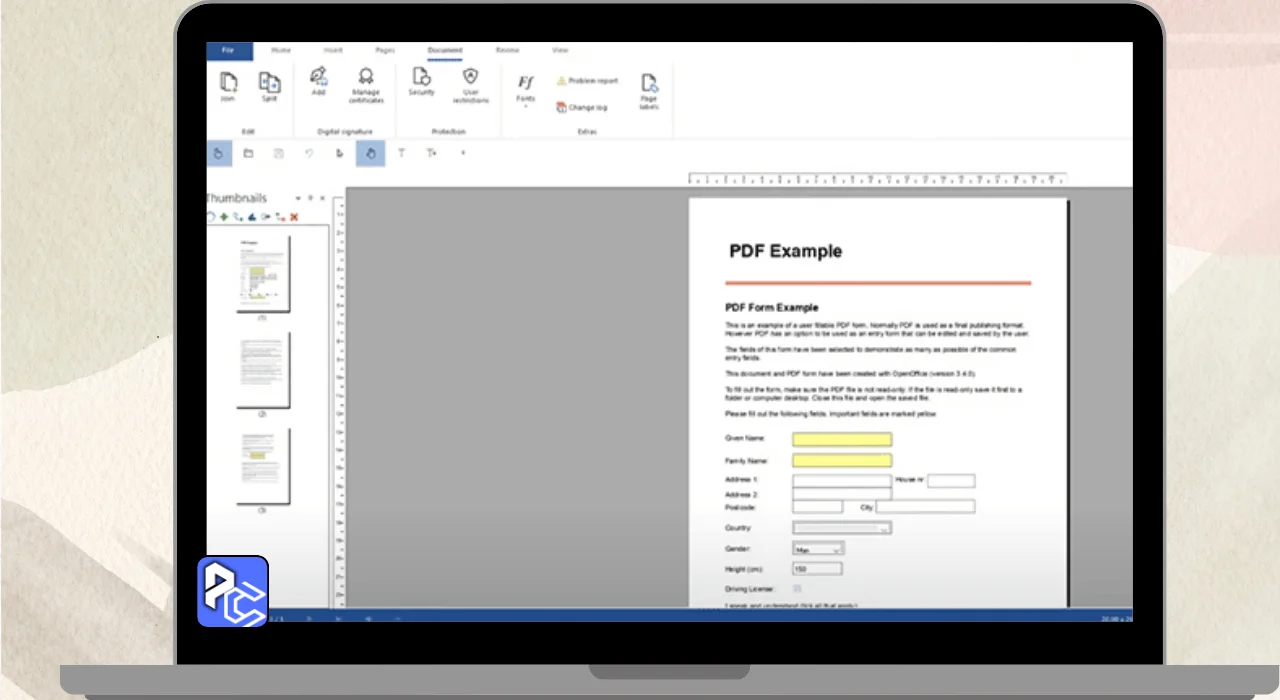
Task: Click the Address 1 field
Action: (842, 481)
